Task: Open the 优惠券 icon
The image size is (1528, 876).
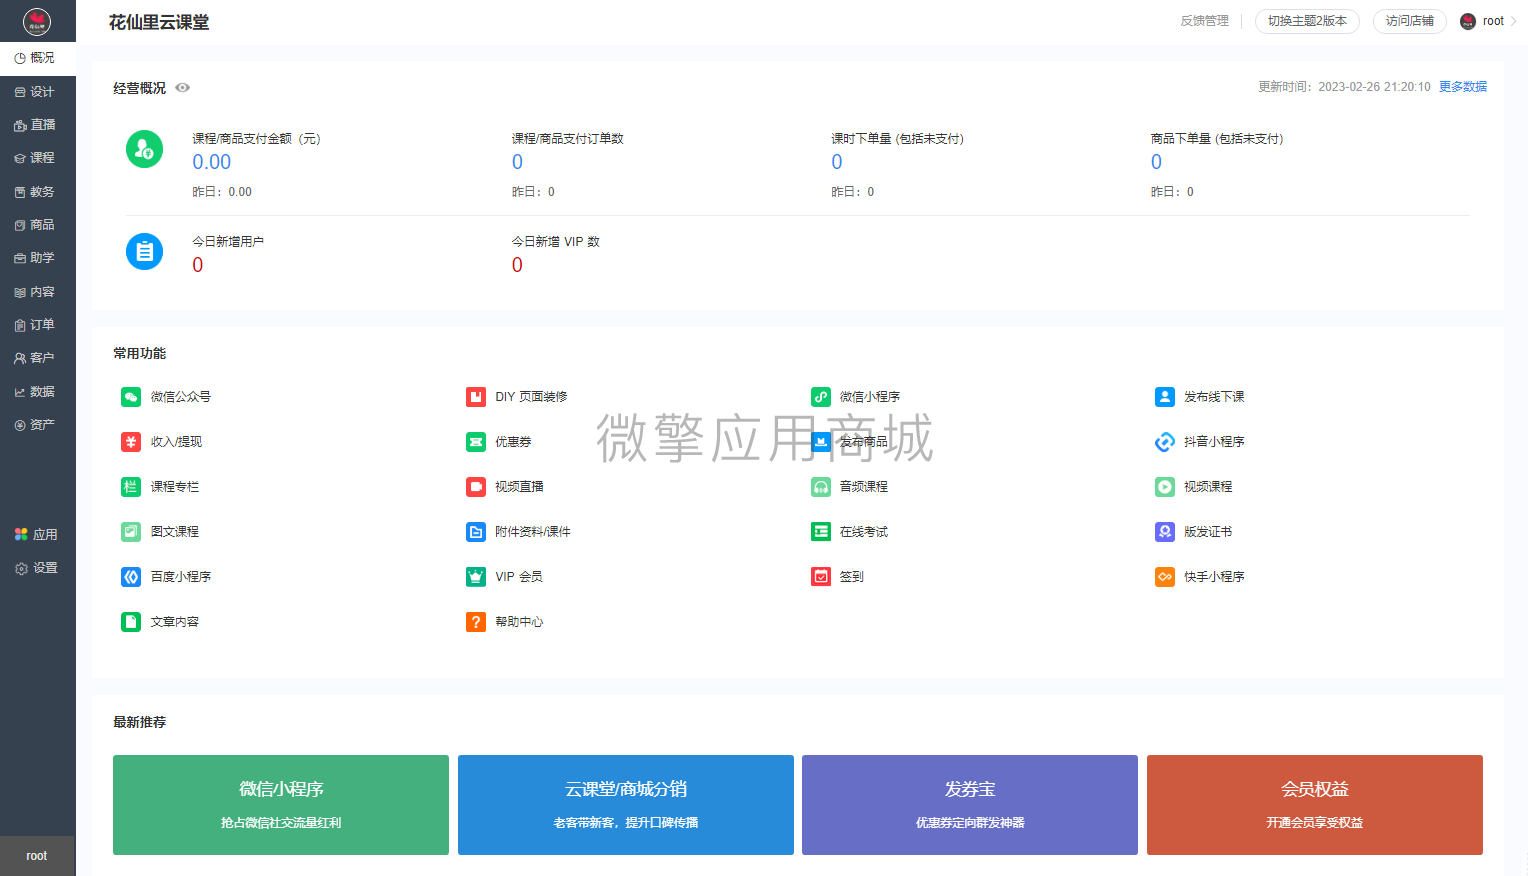Action: pos(476,442)
